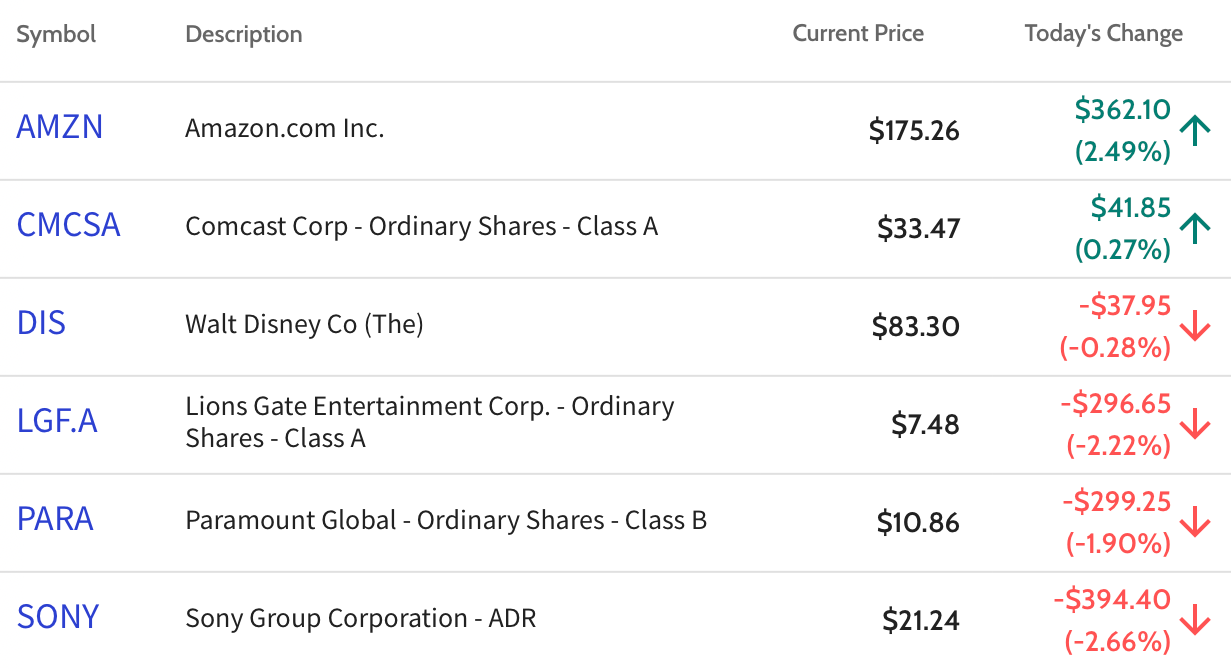Sort by the Description column header
Screen dimensions: 1231x671
point(244,34)
